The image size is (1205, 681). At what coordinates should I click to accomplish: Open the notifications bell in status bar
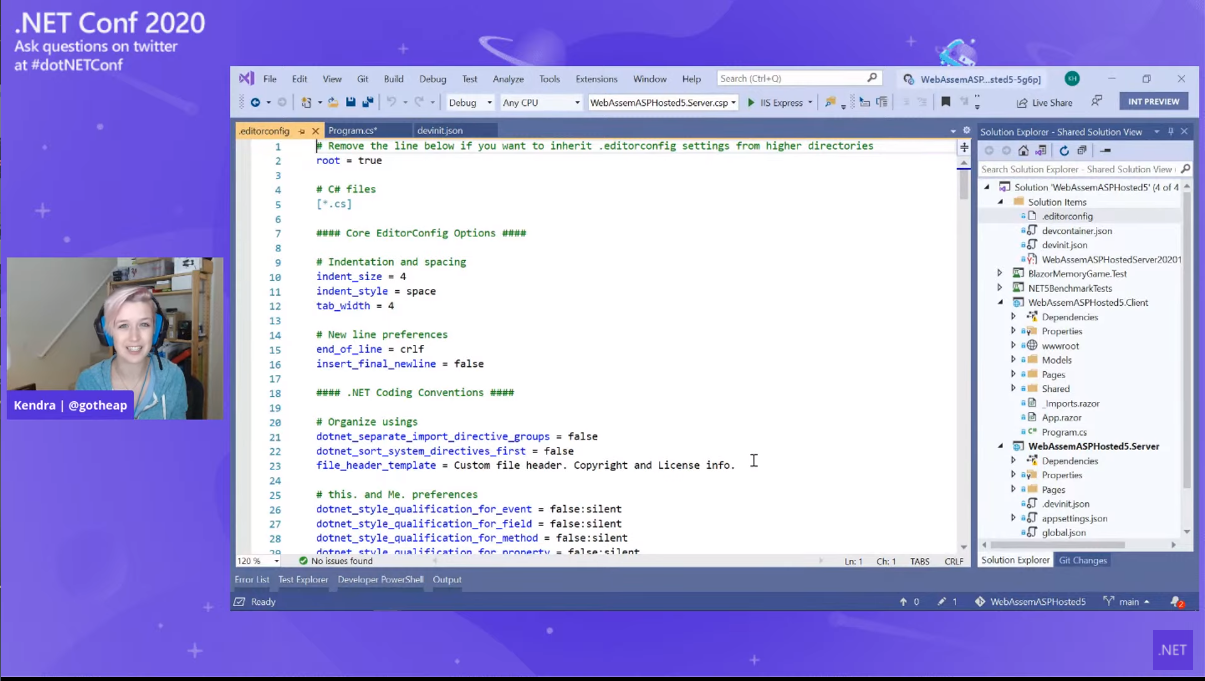1177,602
